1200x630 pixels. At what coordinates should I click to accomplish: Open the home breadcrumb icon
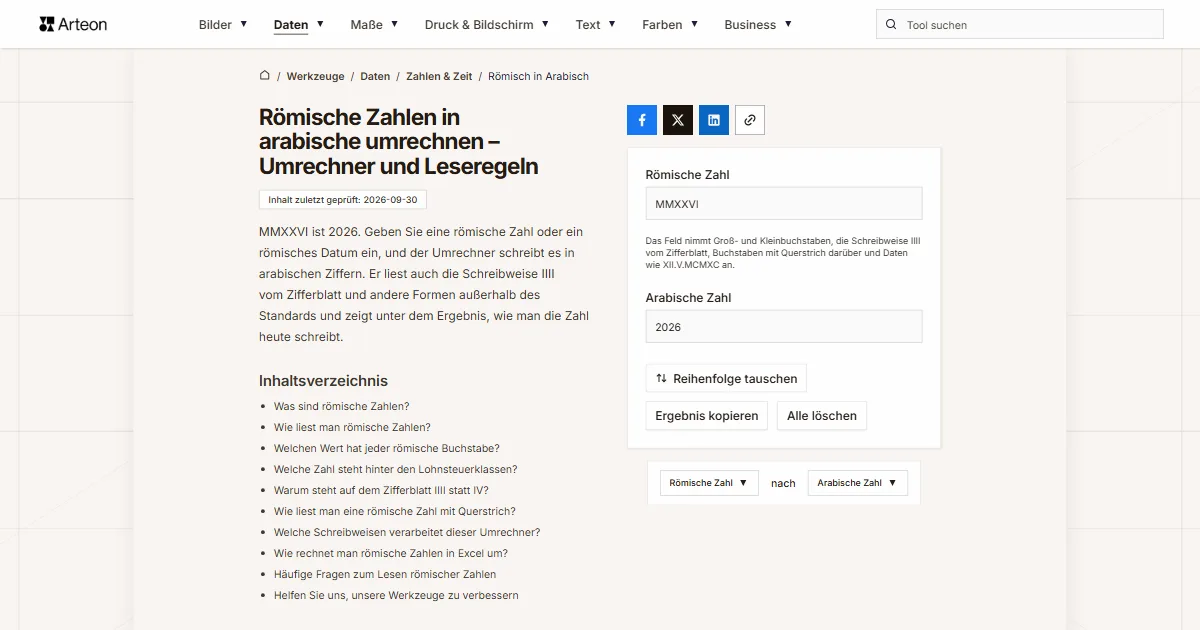265,76
